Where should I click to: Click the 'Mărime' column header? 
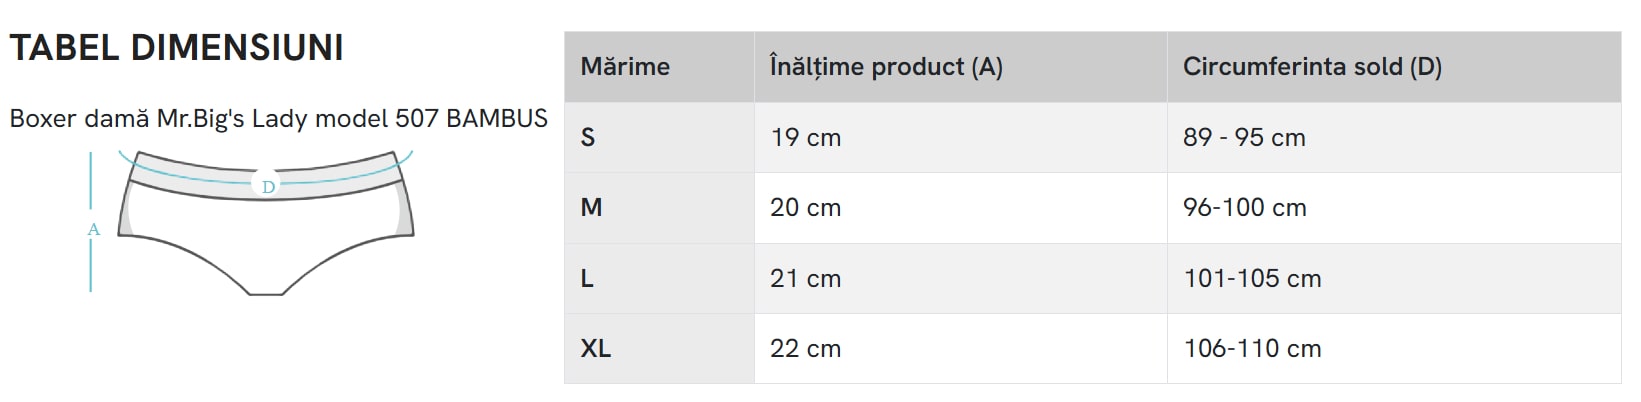[625, 67]
